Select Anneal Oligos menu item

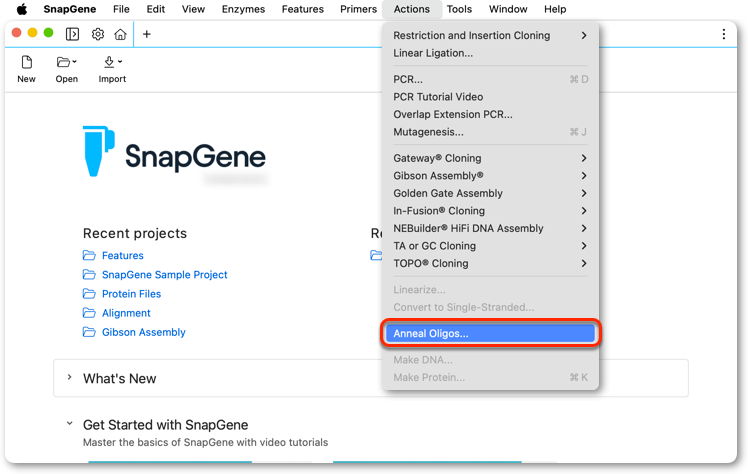[x=490, y=333]
